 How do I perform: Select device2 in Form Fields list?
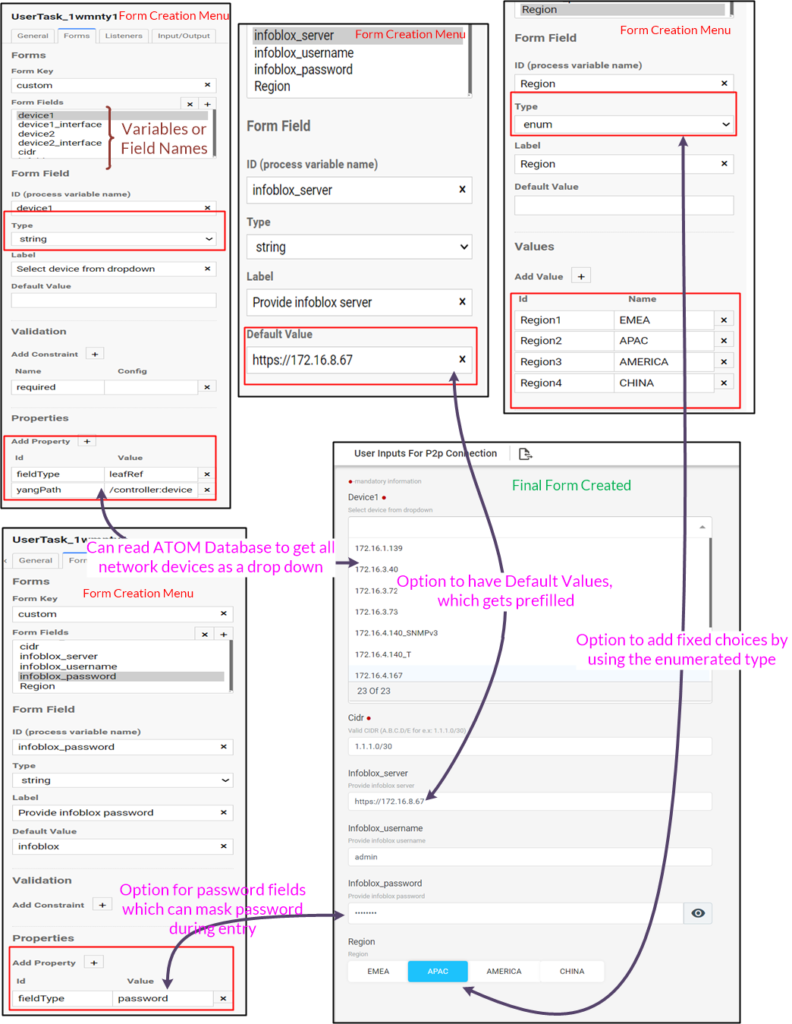click(37, 133)
